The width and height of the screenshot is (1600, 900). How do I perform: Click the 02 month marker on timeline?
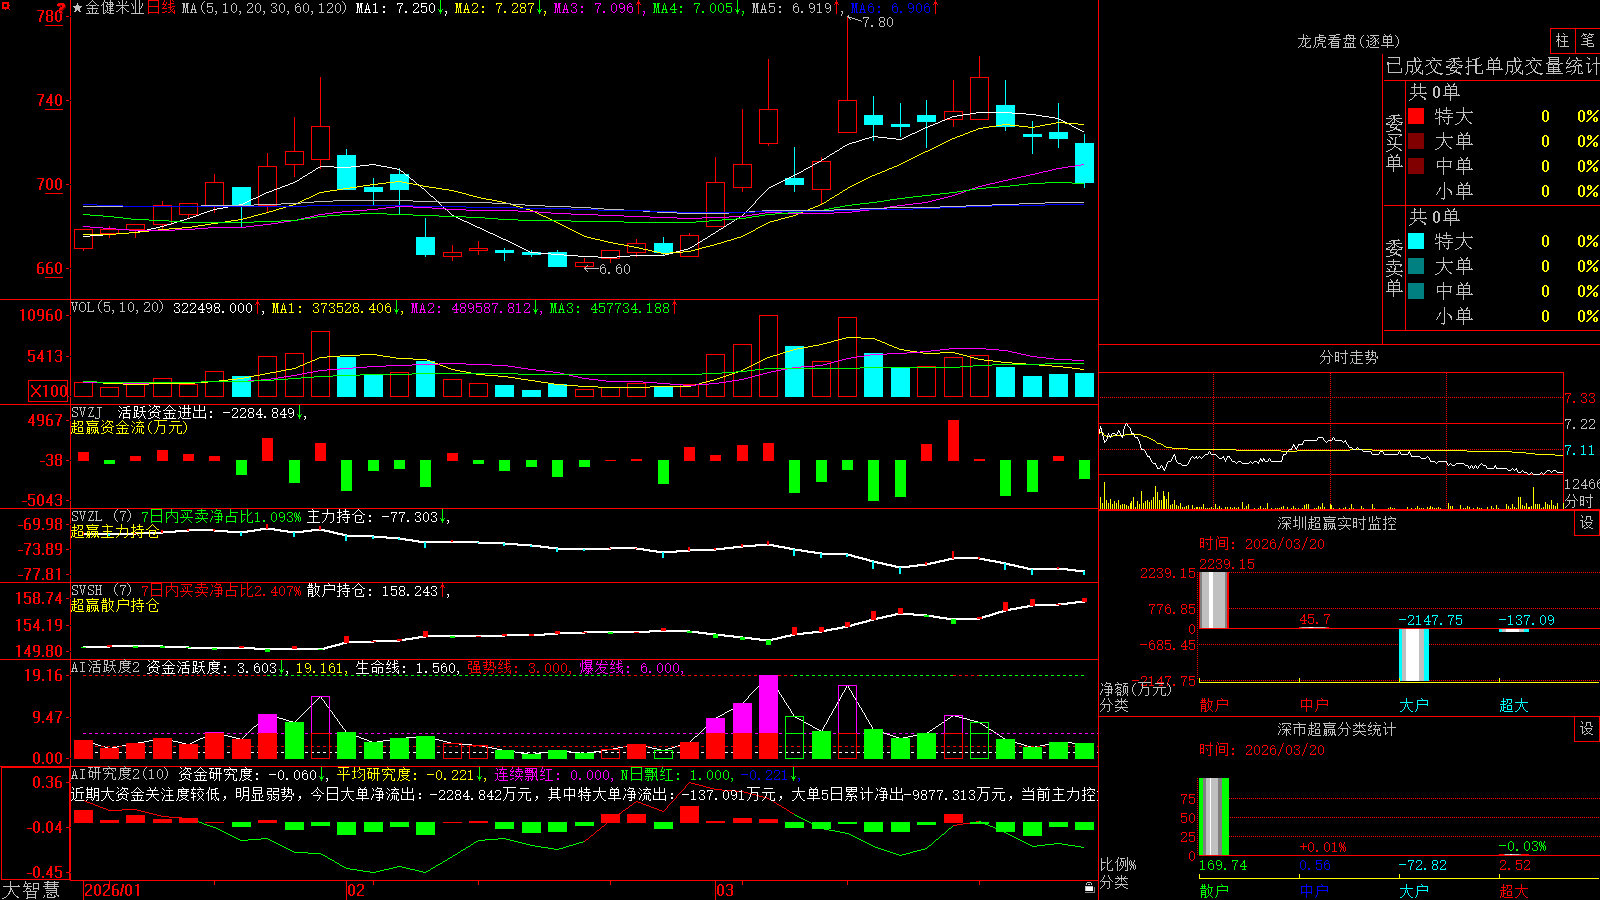pyautogui.click(x=356, y=890)
